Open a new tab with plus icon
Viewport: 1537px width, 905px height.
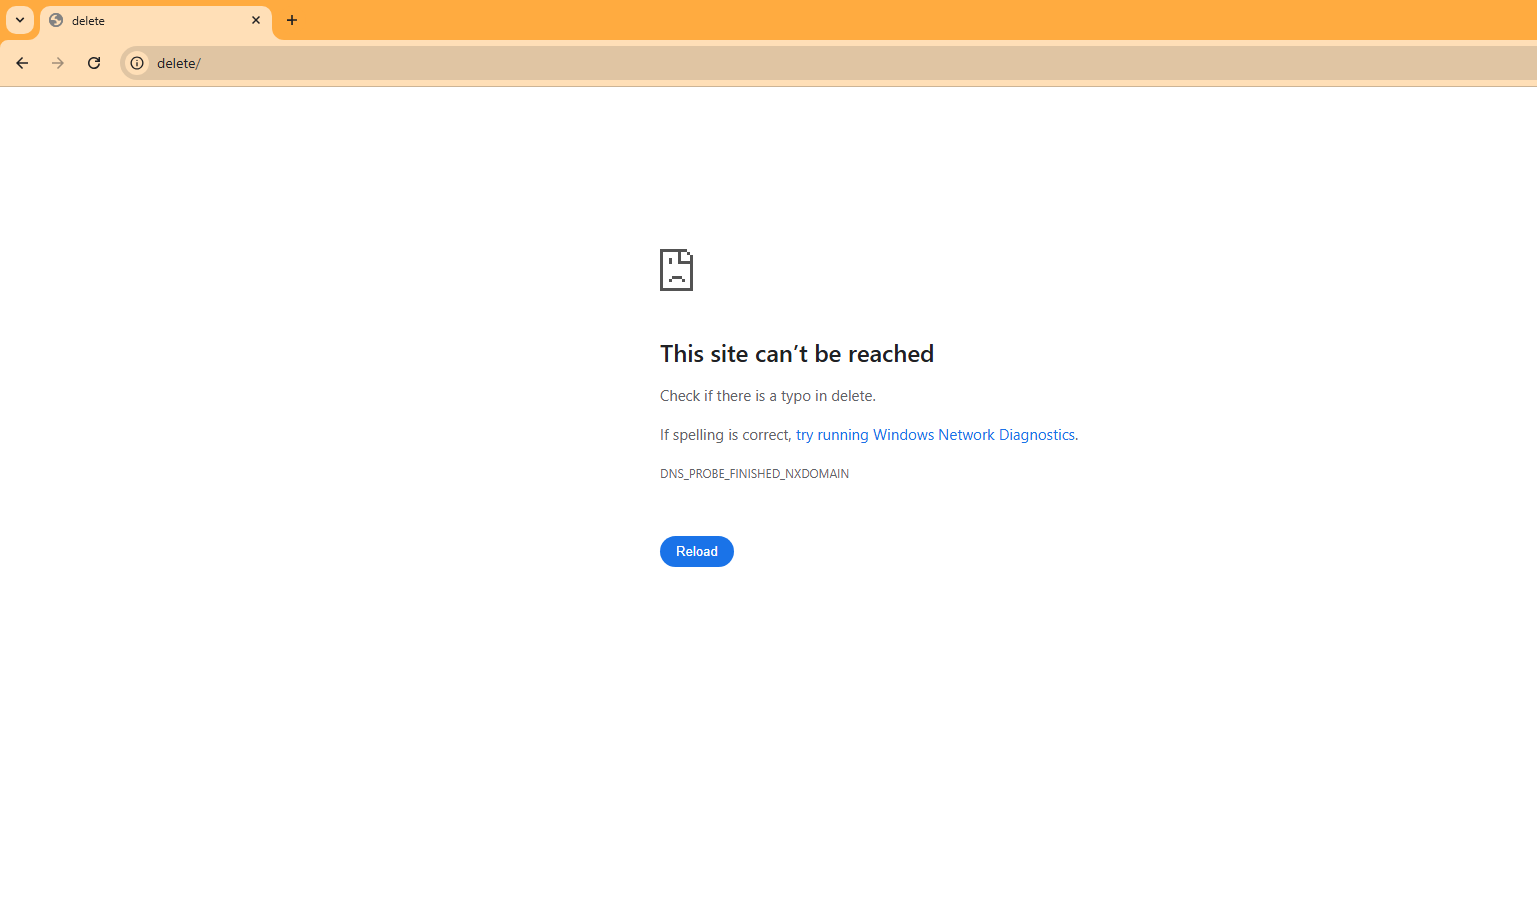click(292, 20)
